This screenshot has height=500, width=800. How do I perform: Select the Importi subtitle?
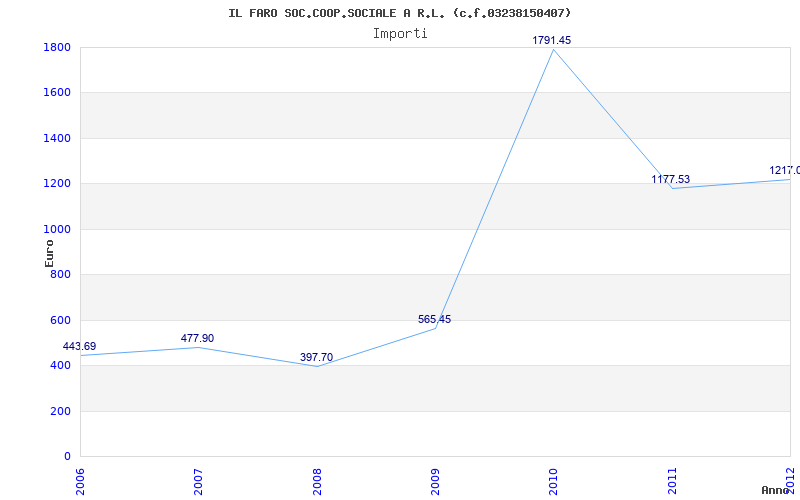coord(400,34)
